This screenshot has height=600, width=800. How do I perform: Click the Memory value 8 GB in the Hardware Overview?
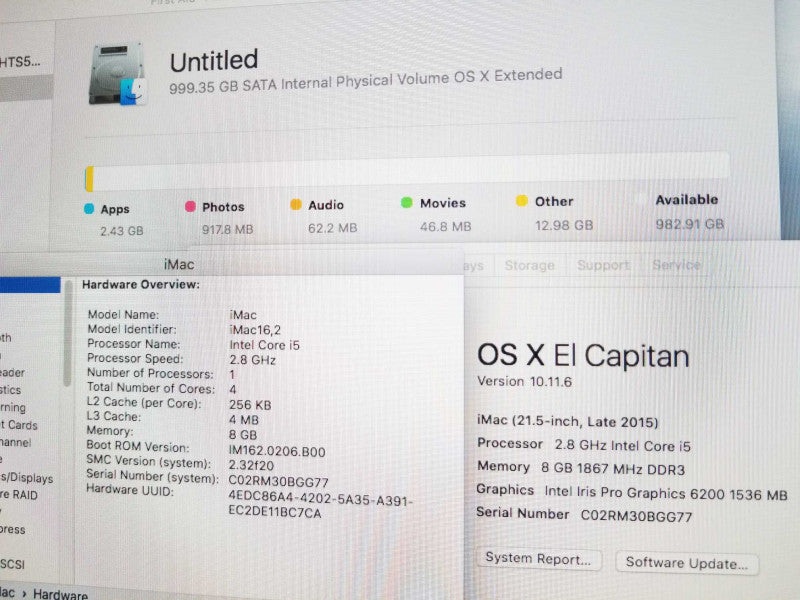tap(243, 435)
